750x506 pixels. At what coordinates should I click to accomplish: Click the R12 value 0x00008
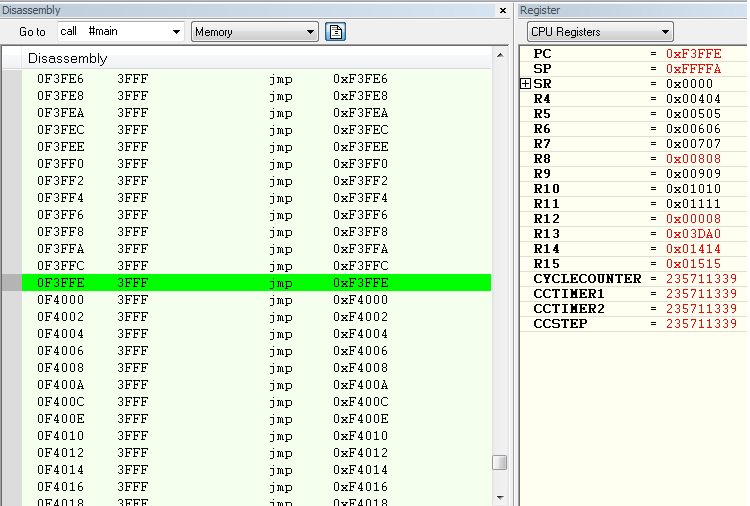click(694, 219)
